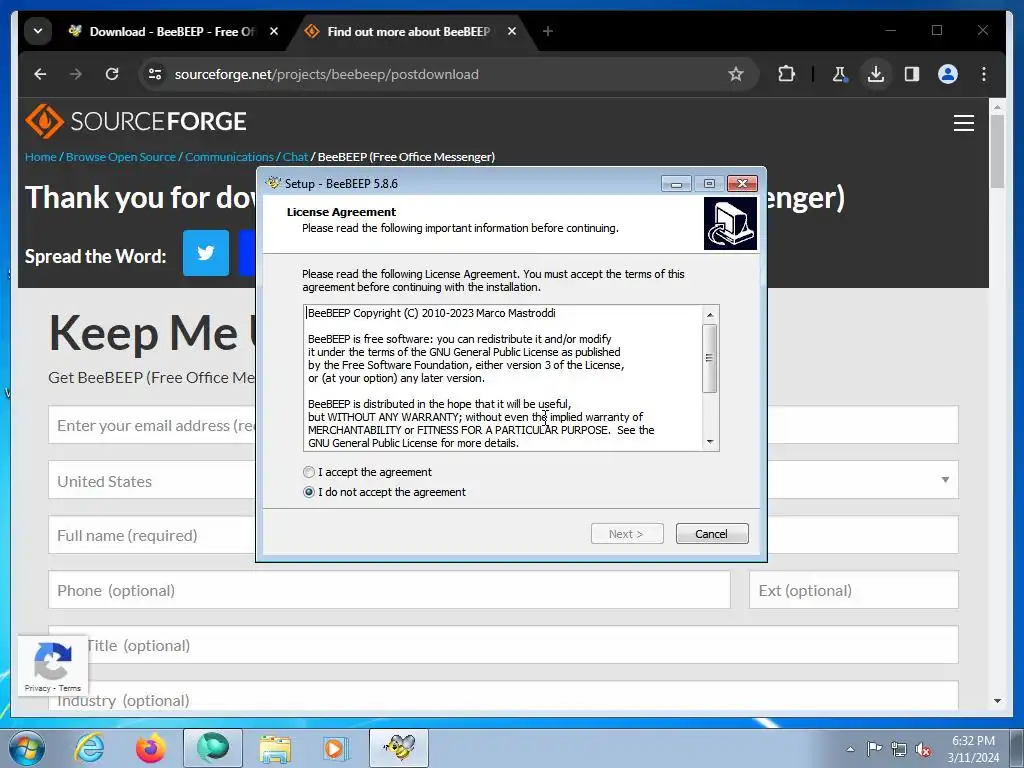Open Chrome extensions puzzle icon
This screenshot has width=1024, height=768.
tap(786, 74)
